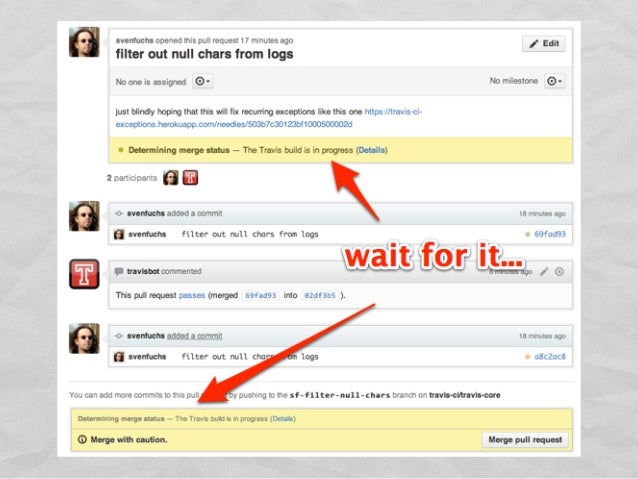Click the info icon beside Merge with caution
This screenshot has height=479, width=638.
click(82, 440)
